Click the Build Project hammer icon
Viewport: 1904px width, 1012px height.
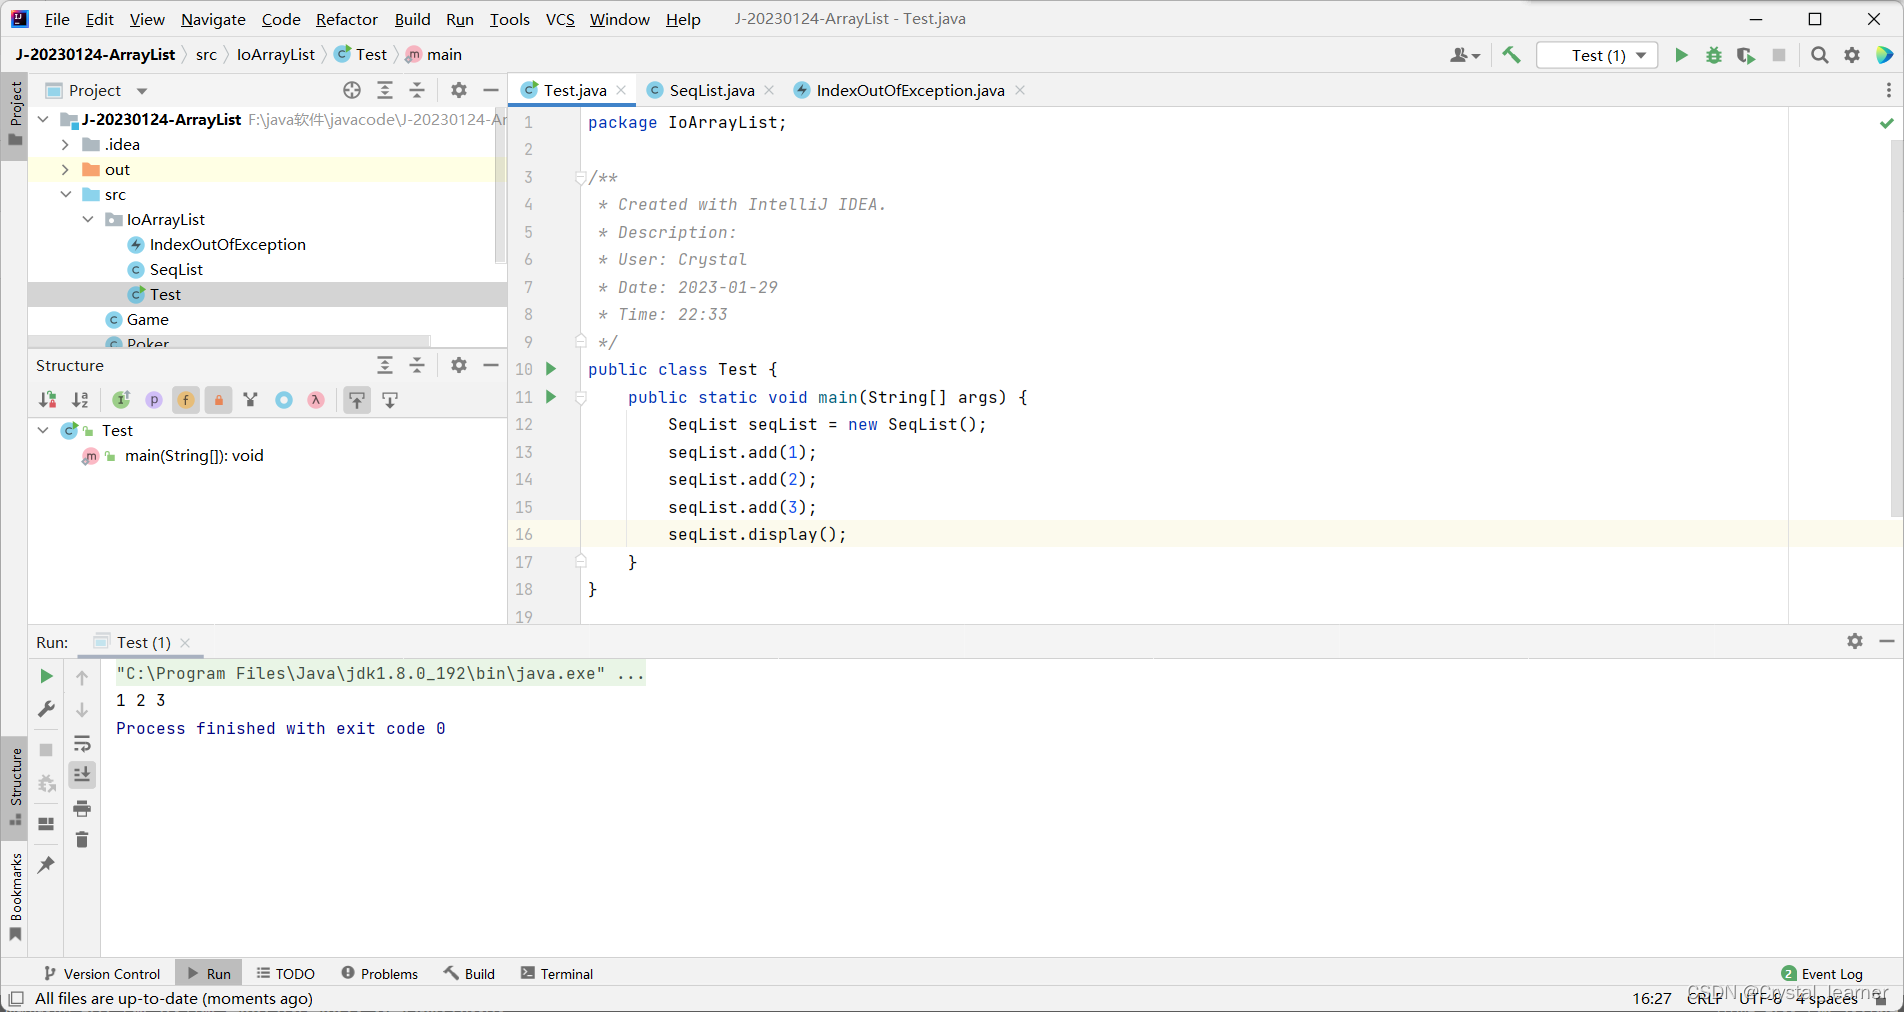click(x=1511, y=55)
